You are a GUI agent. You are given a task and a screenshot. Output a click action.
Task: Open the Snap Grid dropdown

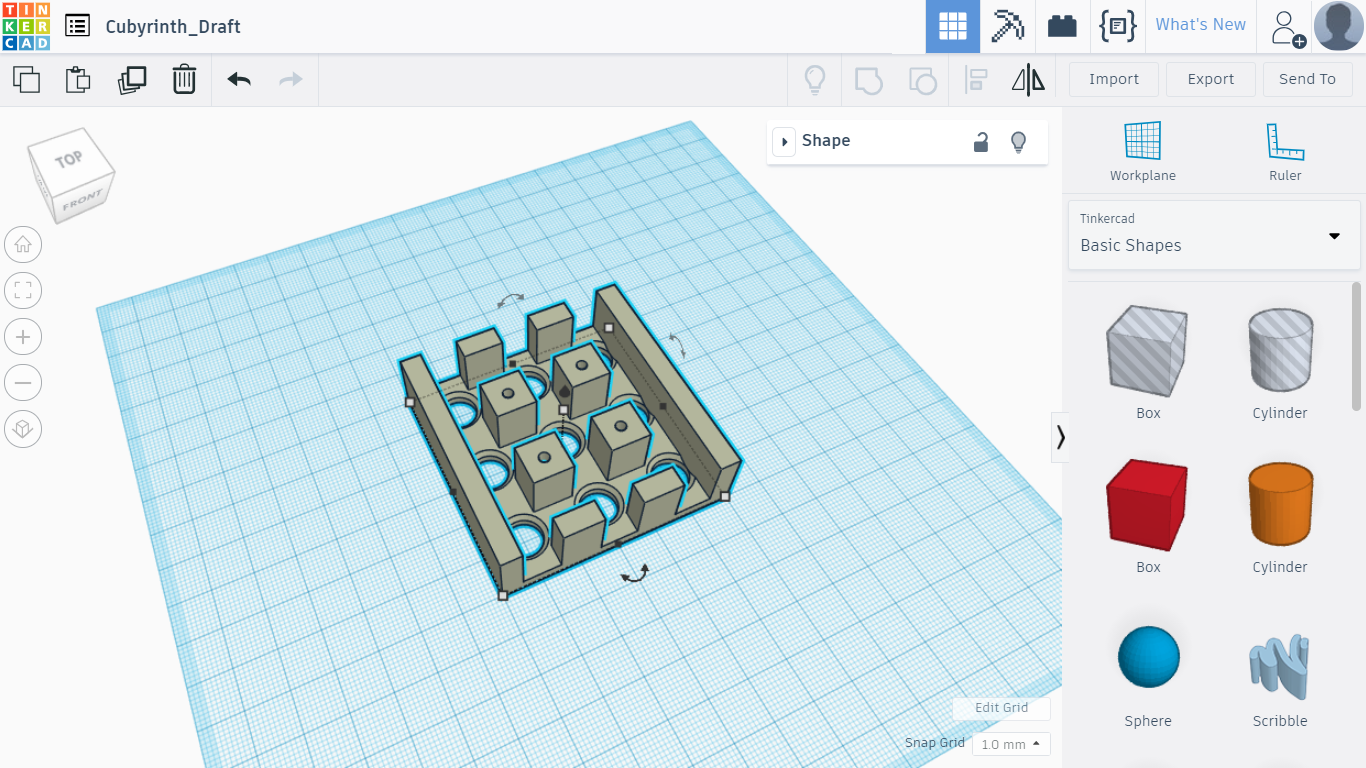coord(1011,744)
